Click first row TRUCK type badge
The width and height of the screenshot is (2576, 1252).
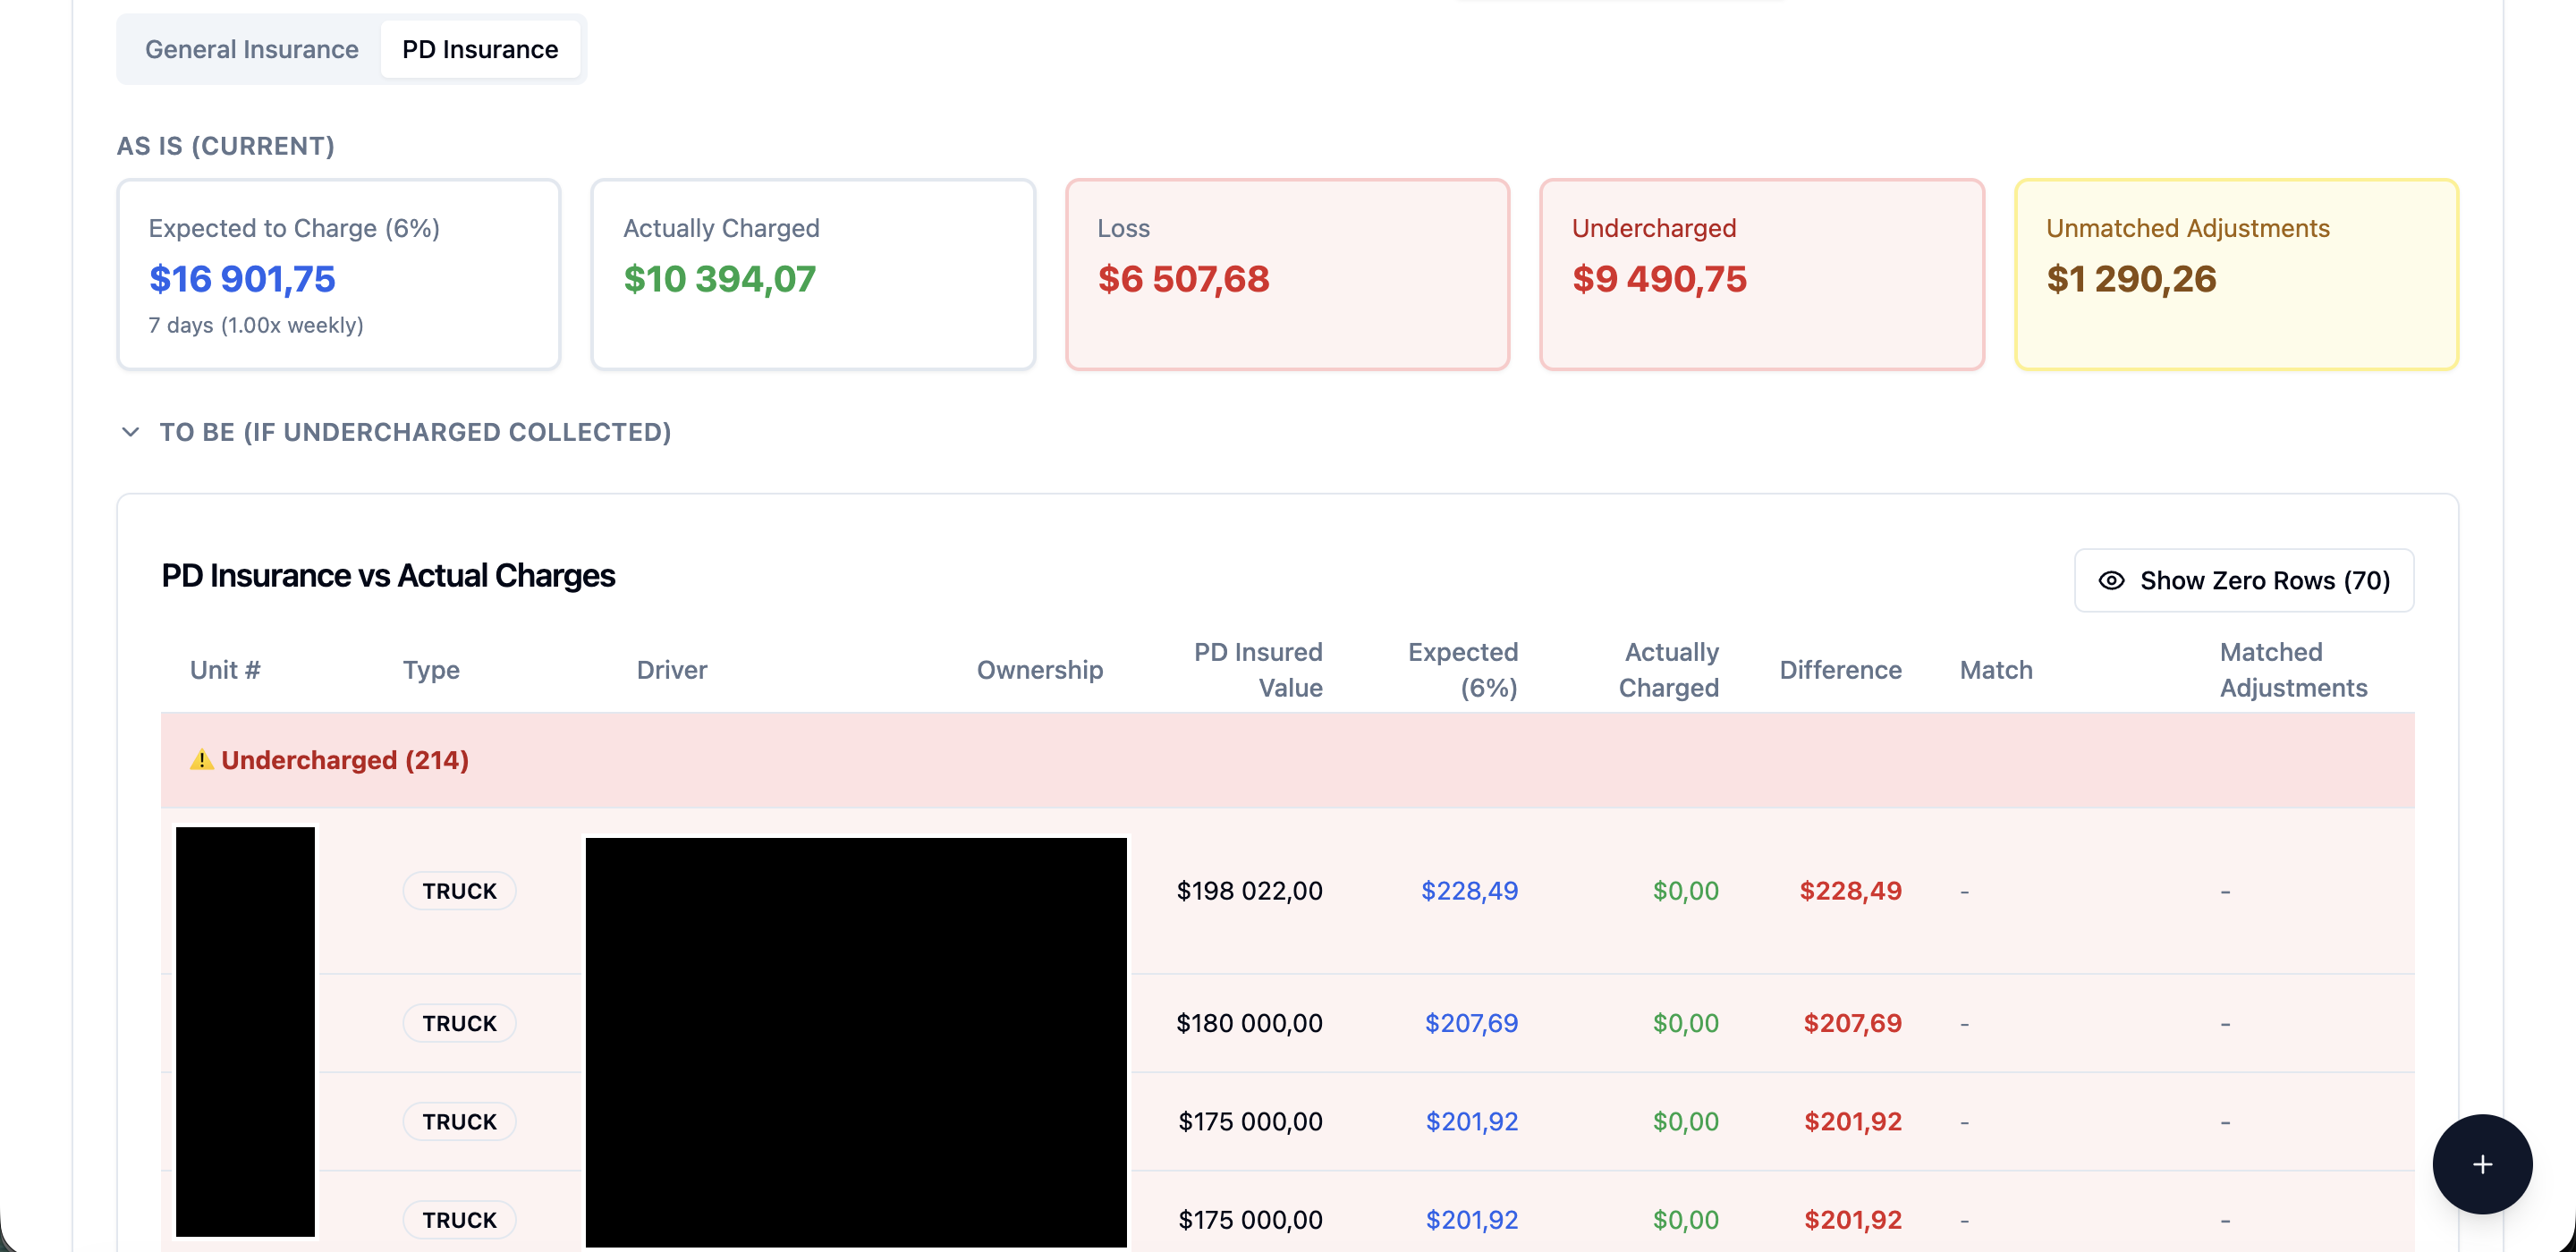pyautogui.click(x=459, y=891)
